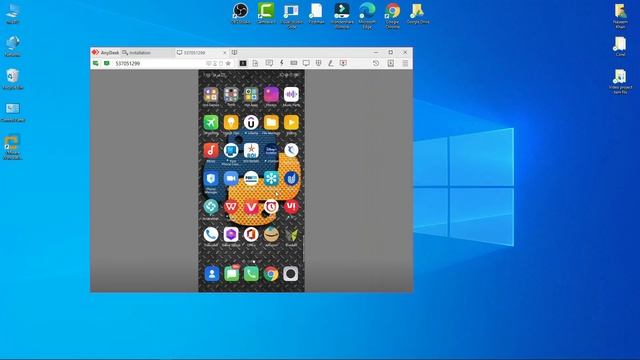The image size is (640, 360).
Task: Open a new AnyDesk session tab
Action: tap(234, 53)
